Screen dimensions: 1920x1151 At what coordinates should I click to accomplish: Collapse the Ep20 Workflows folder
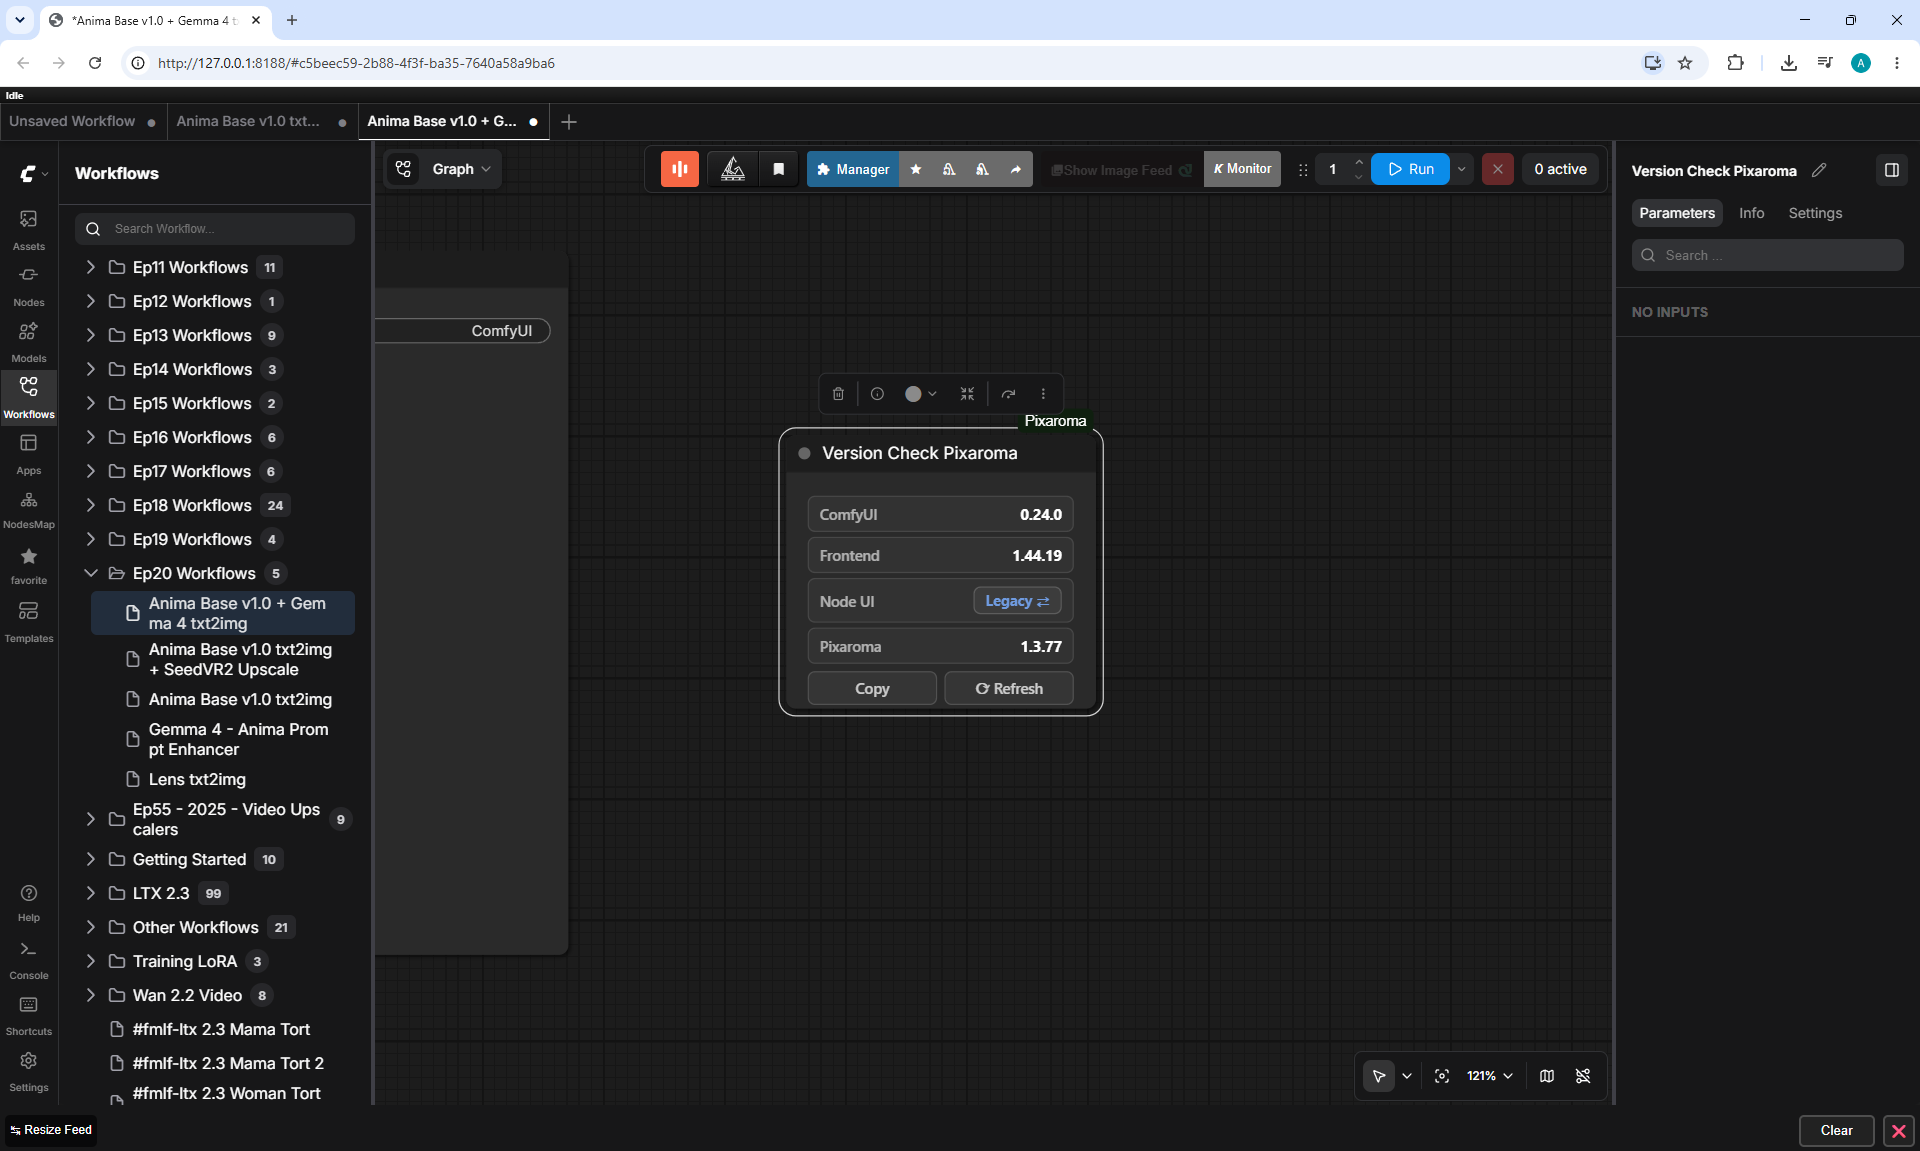[91, 573]
